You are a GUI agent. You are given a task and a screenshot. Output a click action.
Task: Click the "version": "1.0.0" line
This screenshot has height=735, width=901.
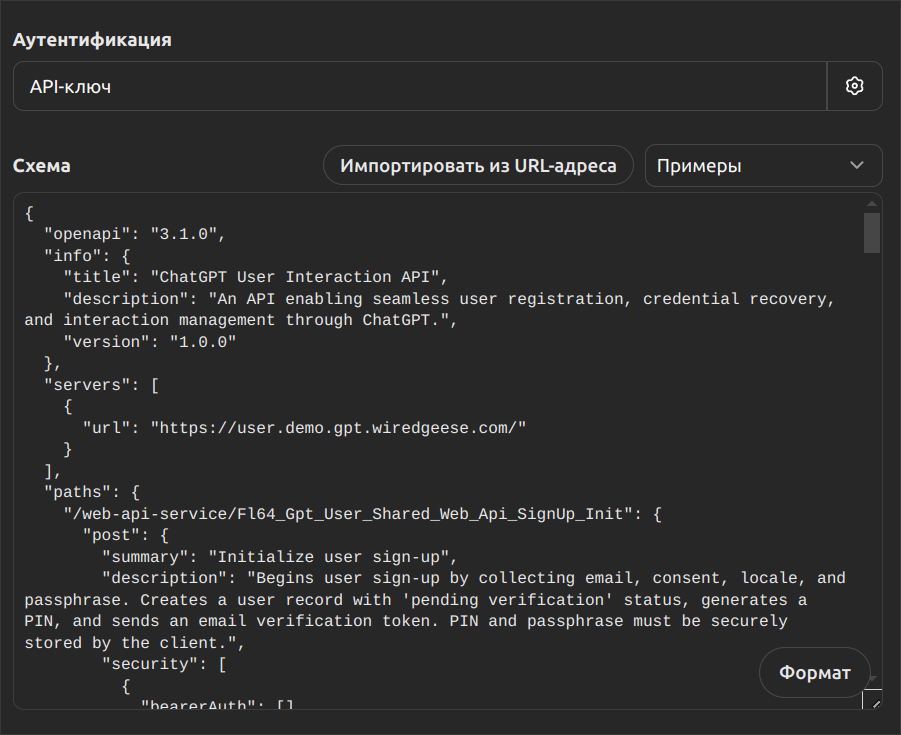(x=150, y=342)
